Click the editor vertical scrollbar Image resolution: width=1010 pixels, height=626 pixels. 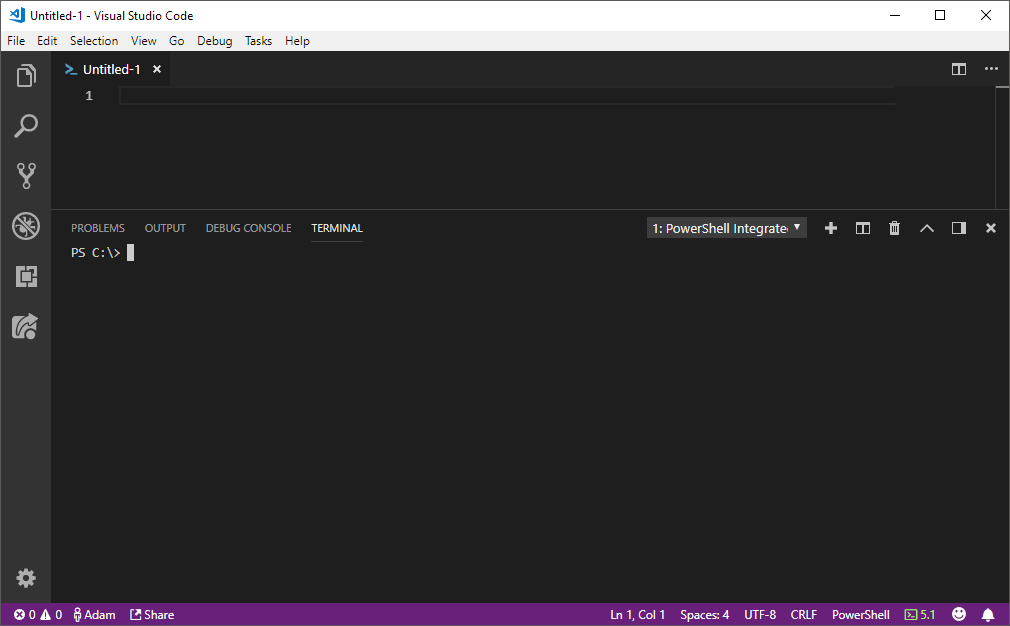coord(1002,147)
